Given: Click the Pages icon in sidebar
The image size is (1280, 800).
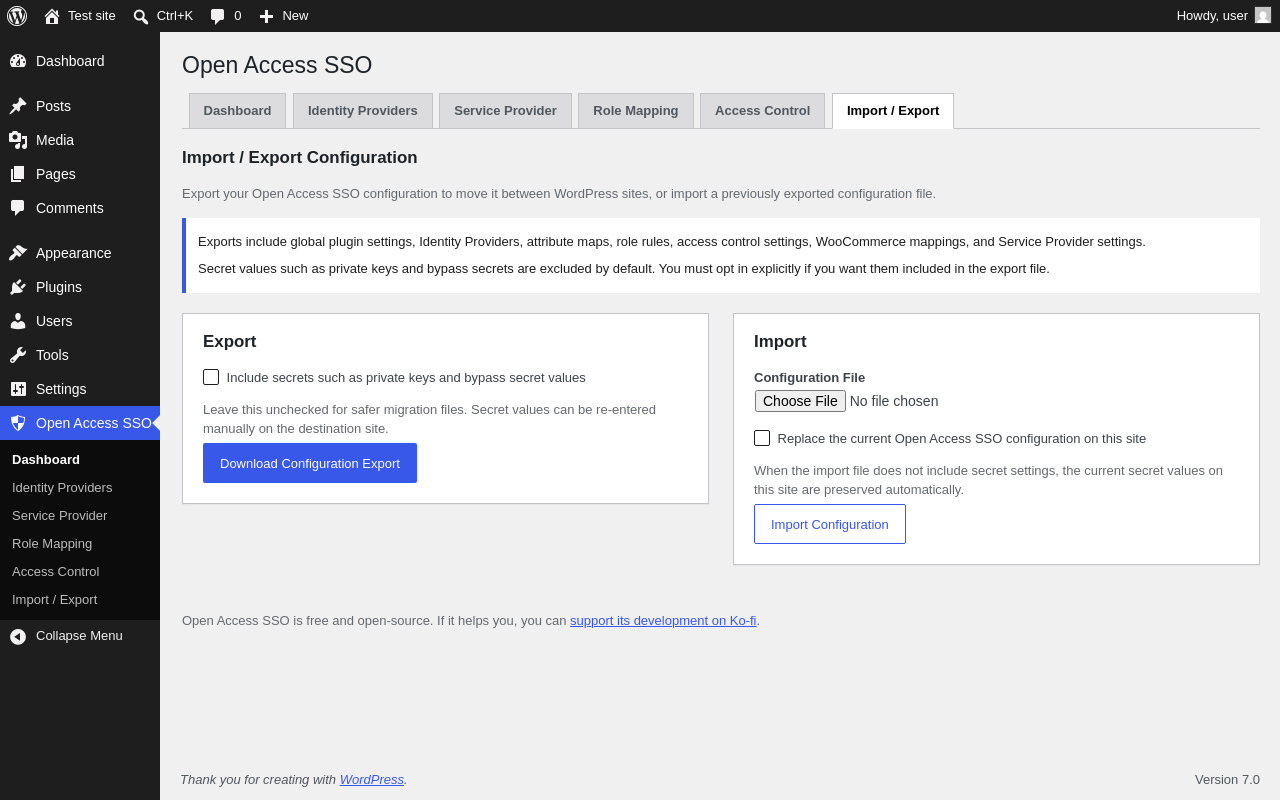Looking at the screenshot, I should click(x=18, y=174).
